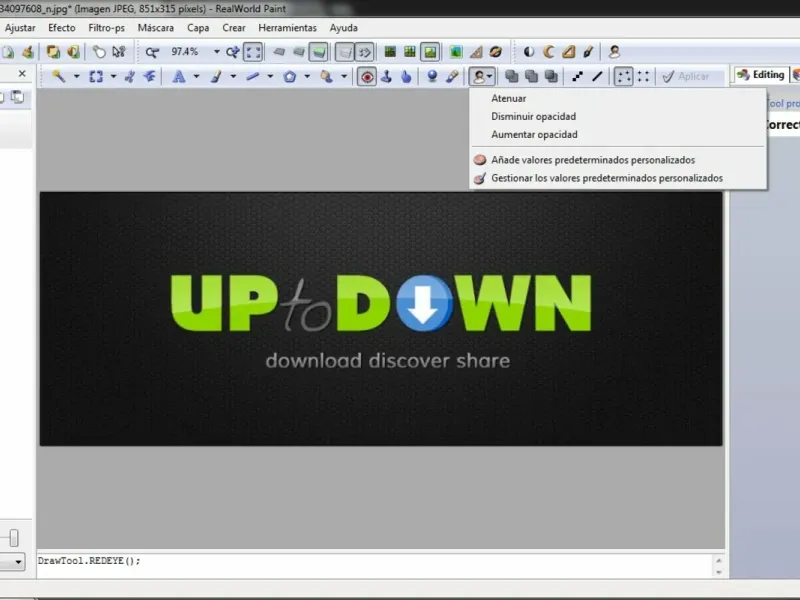Select the rectangle selection tool
800x600 pixels.
tap(96, 77)
